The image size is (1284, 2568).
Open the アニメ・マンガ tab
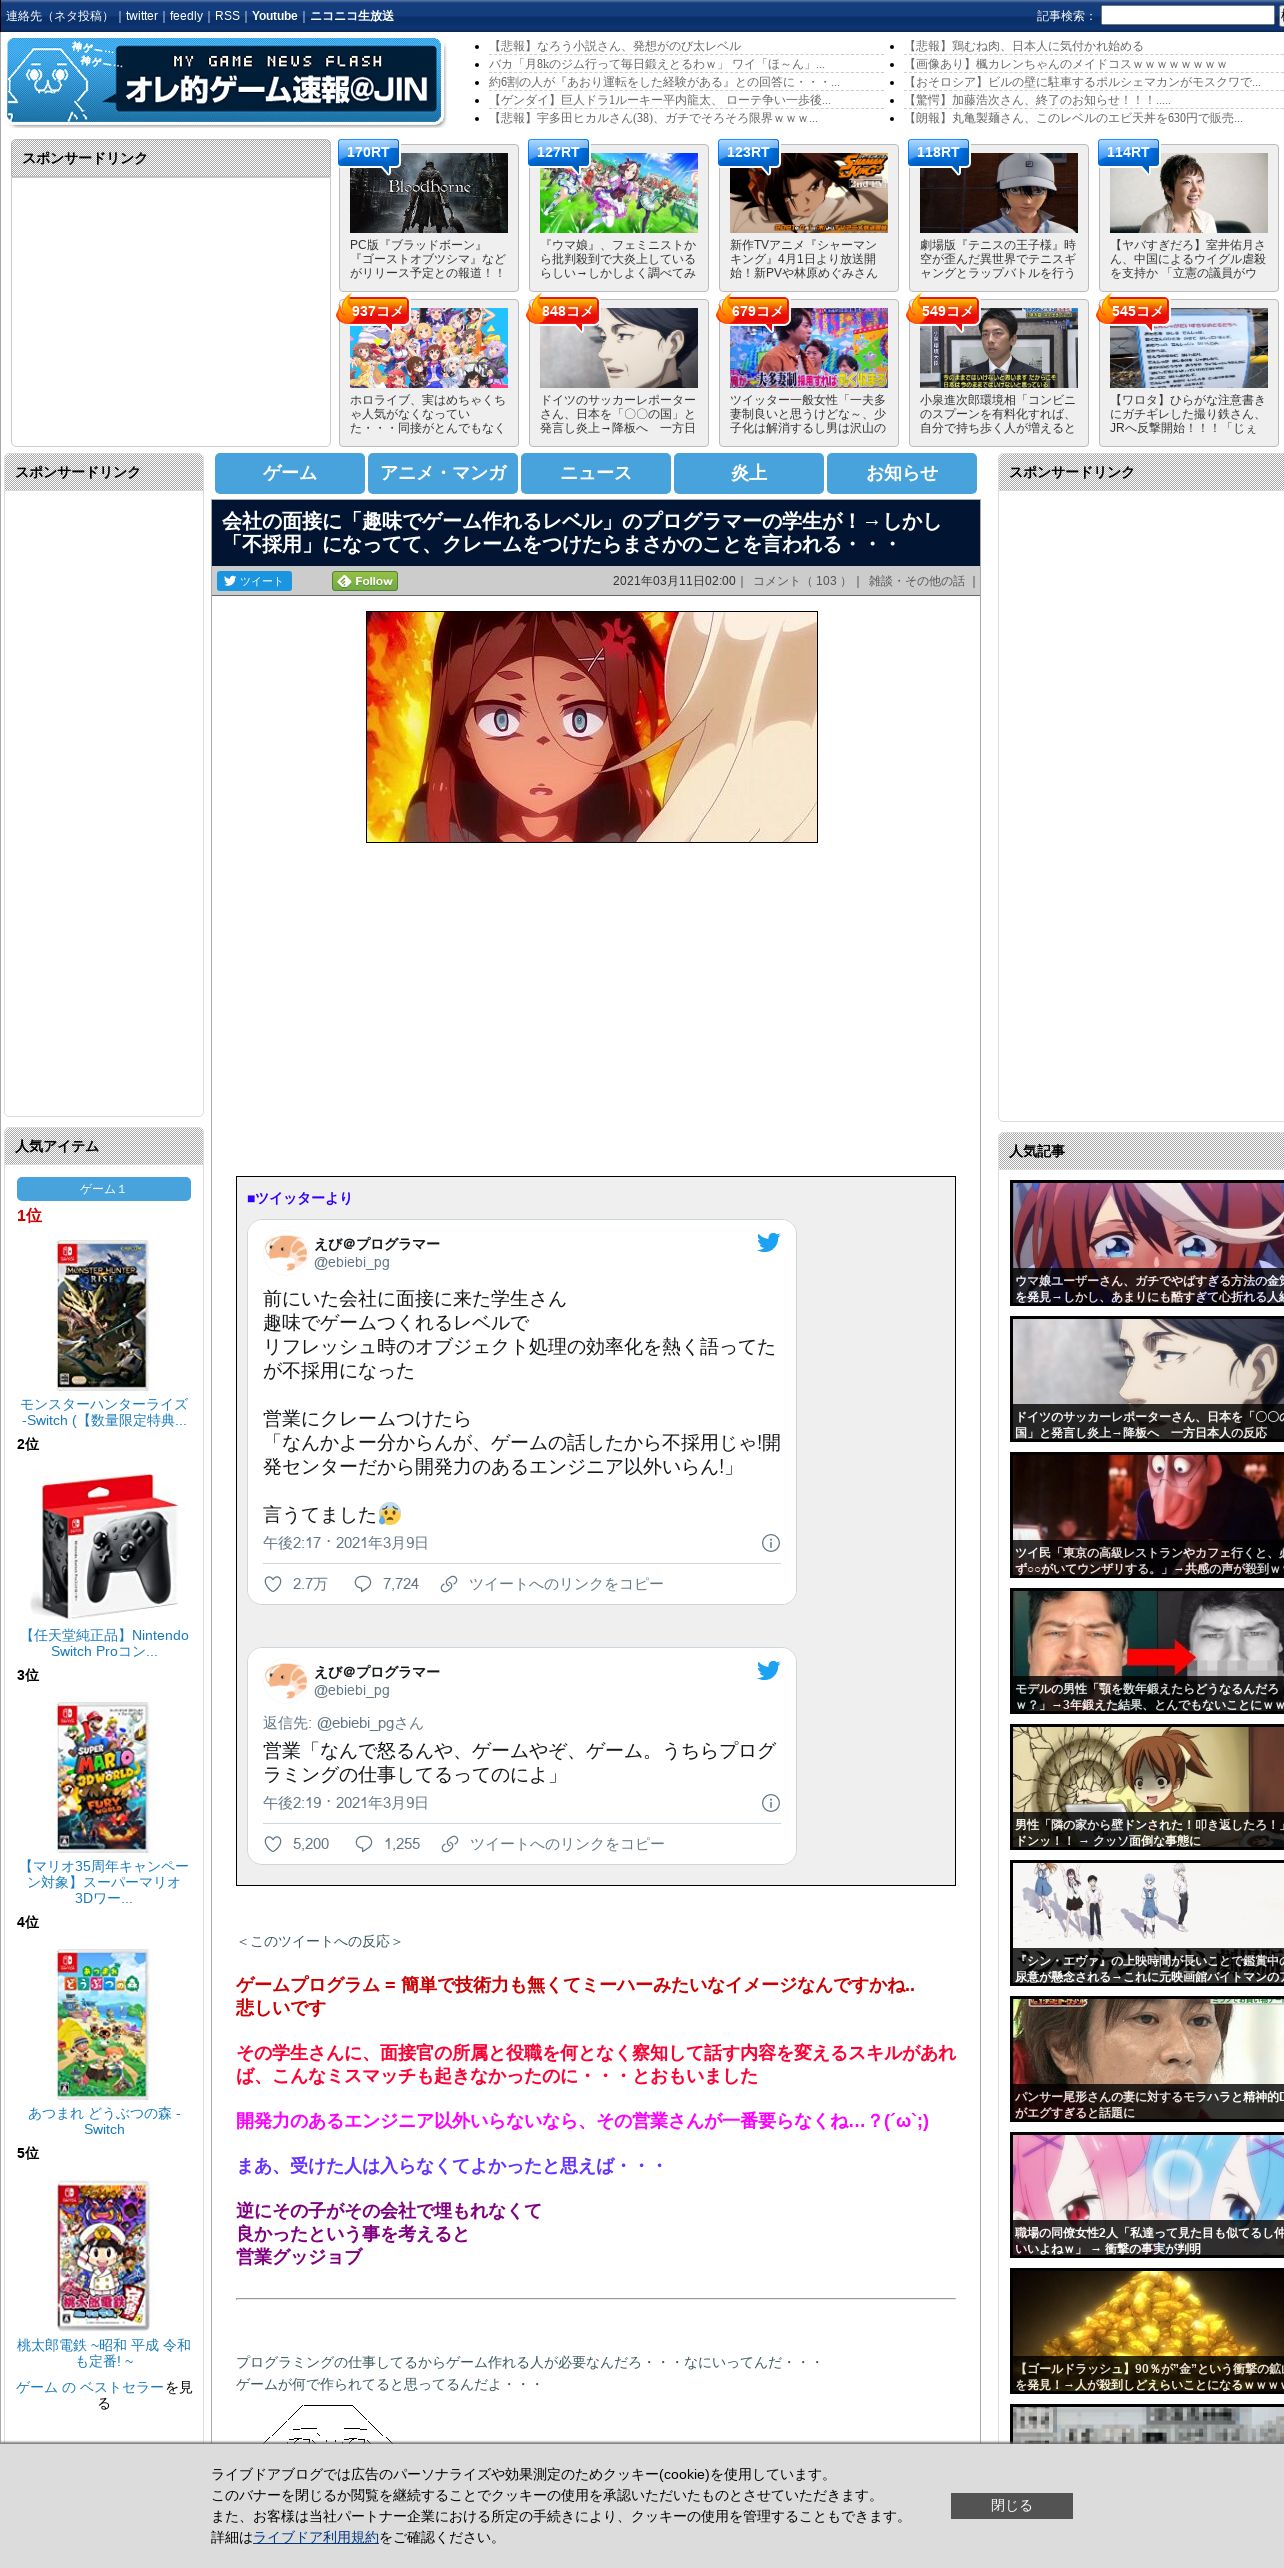coord(443,473)
